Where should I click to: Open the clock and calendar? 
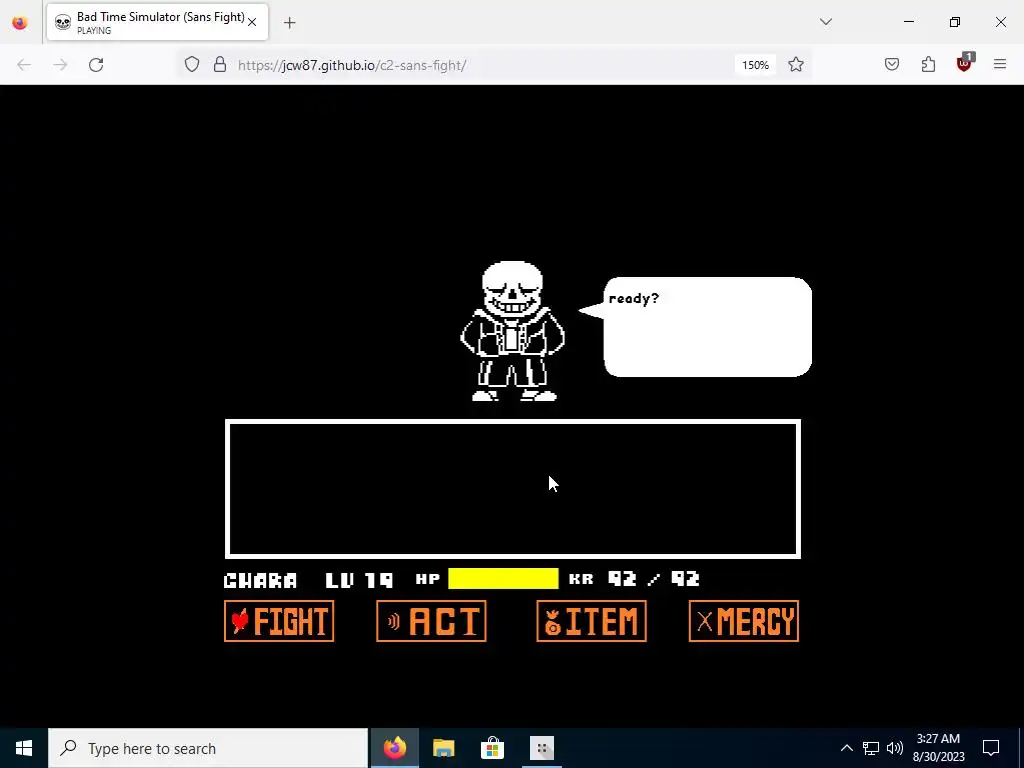click(938, 748)
